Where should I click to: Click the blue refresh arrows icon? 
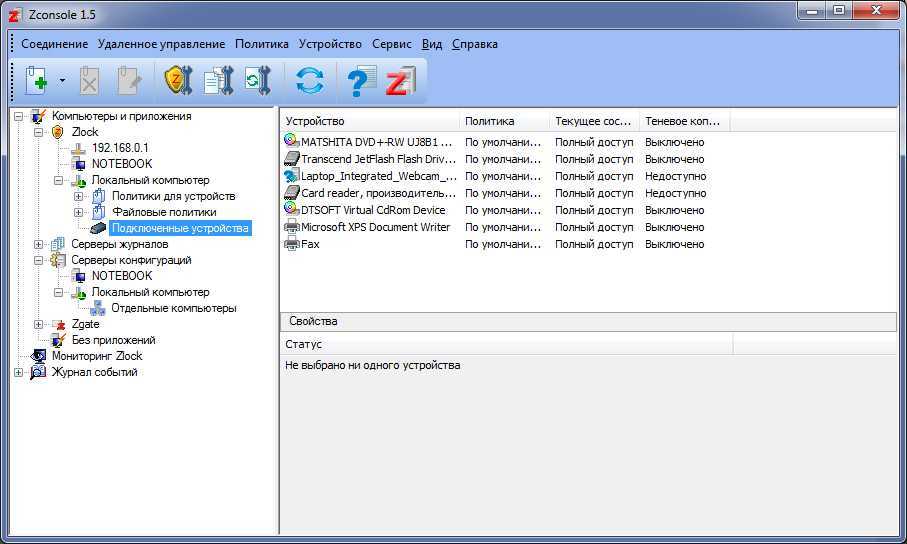click(x=310, y=81)
